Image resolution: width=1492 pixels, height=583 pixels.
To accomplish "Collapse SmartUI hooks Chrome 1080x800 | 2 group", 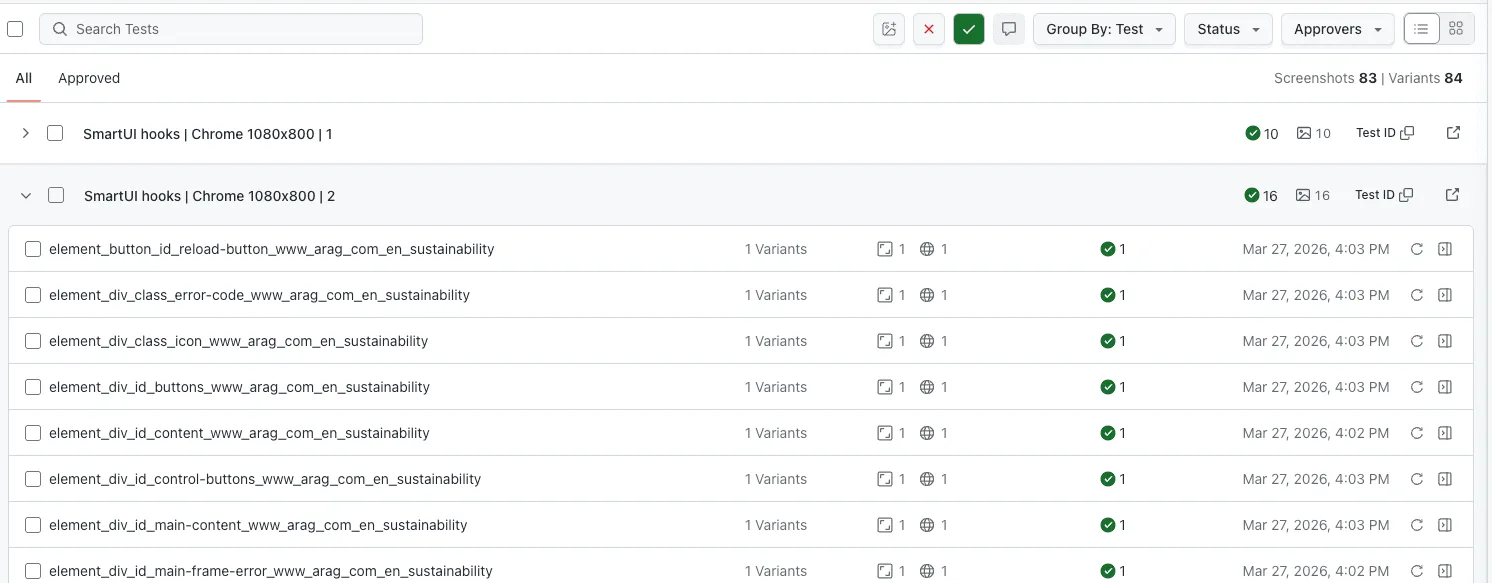I will [x=26, y=195].
